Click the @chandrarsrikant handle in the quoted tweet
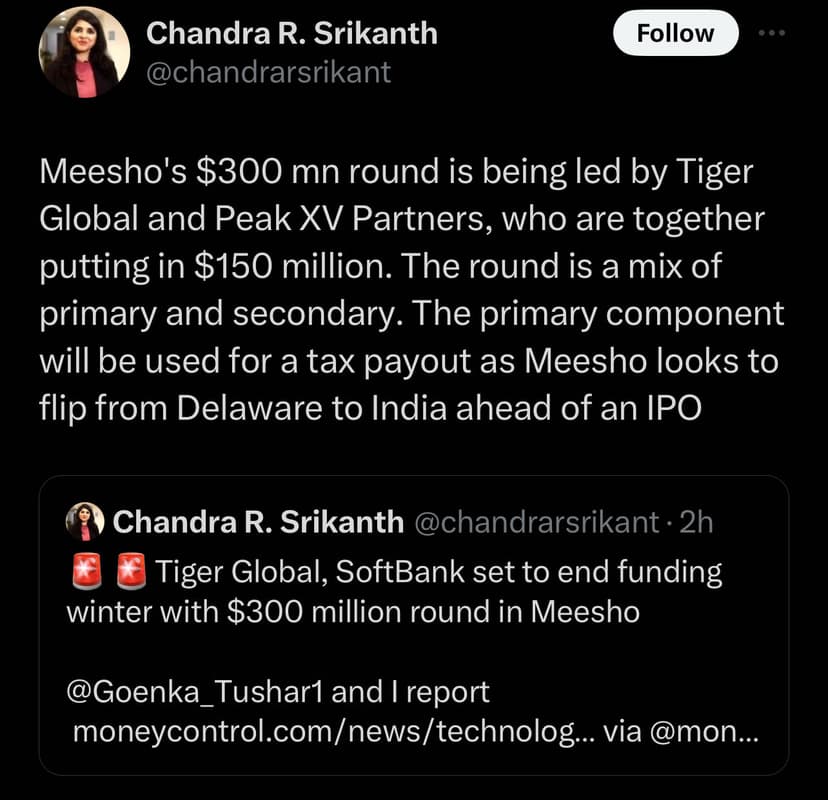This screenshot has height=800, width=828. pyautogui.click(x=536, y=522)
